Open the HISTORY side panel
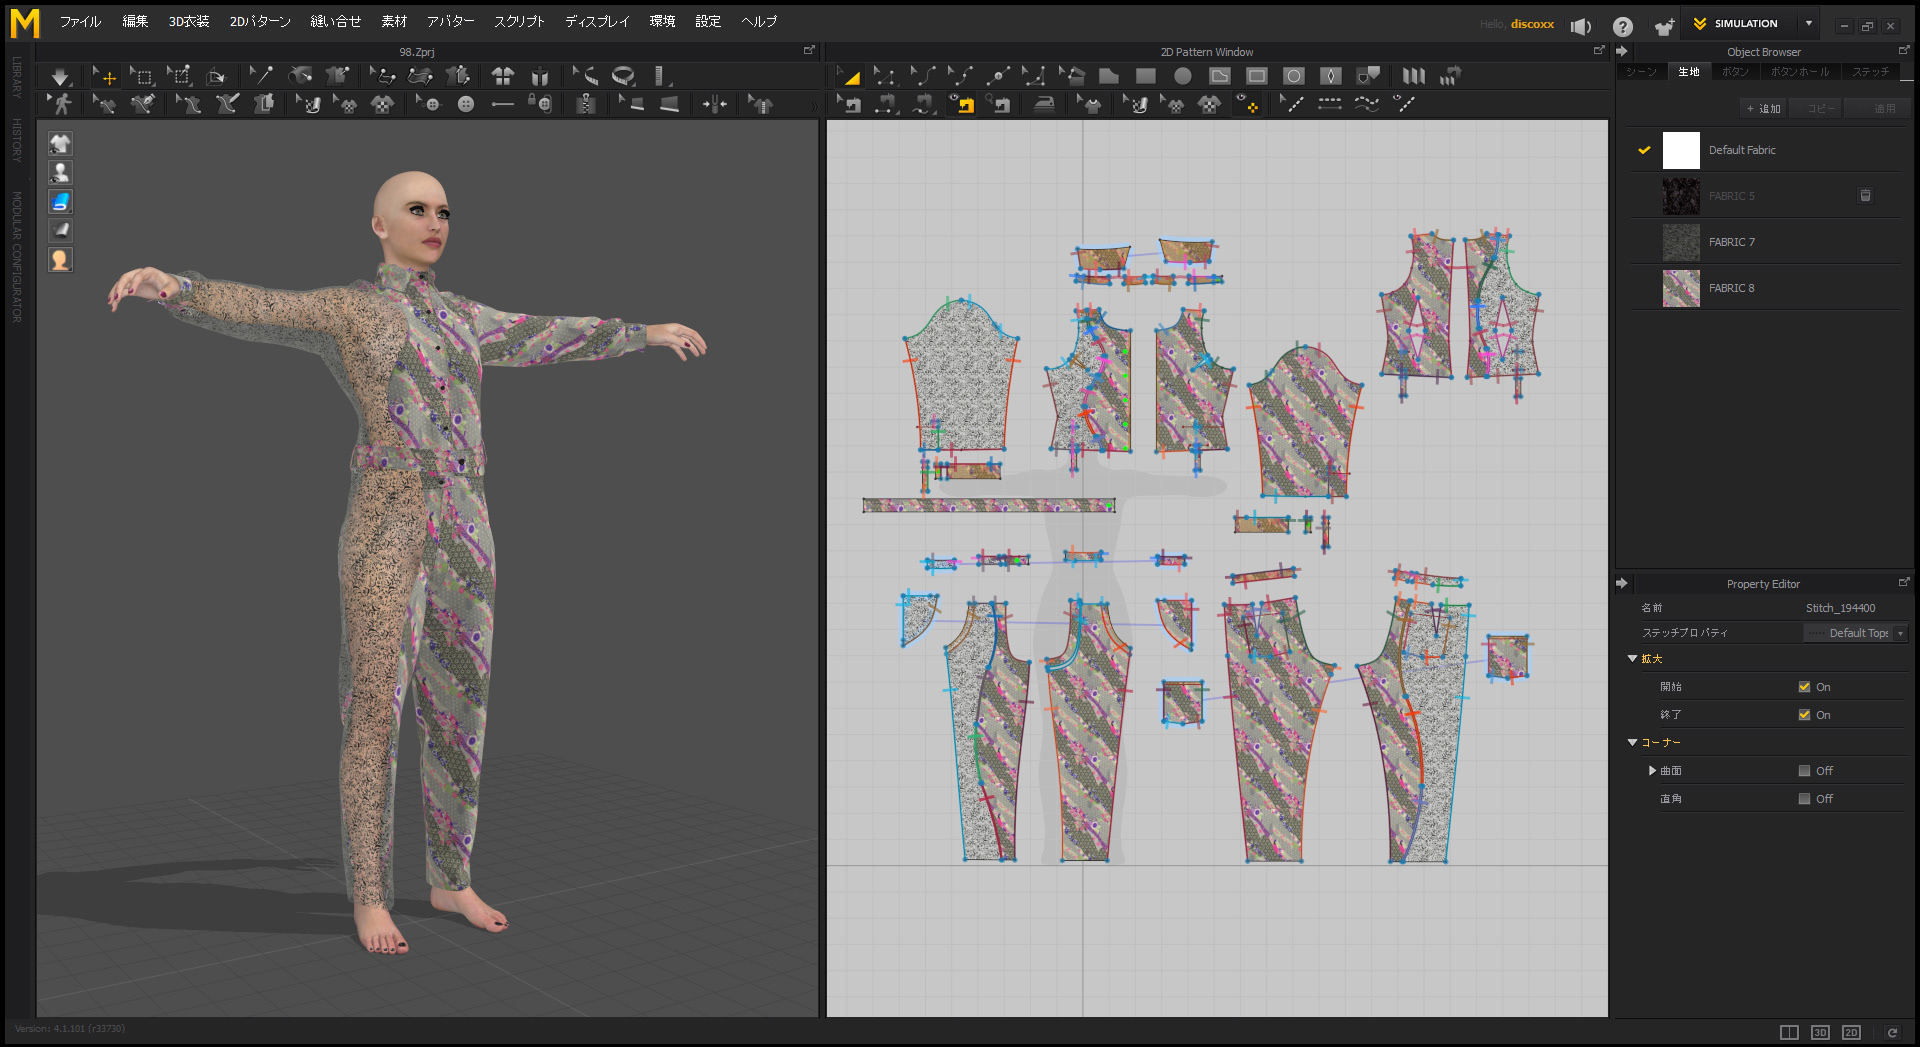 pos(17,140)
